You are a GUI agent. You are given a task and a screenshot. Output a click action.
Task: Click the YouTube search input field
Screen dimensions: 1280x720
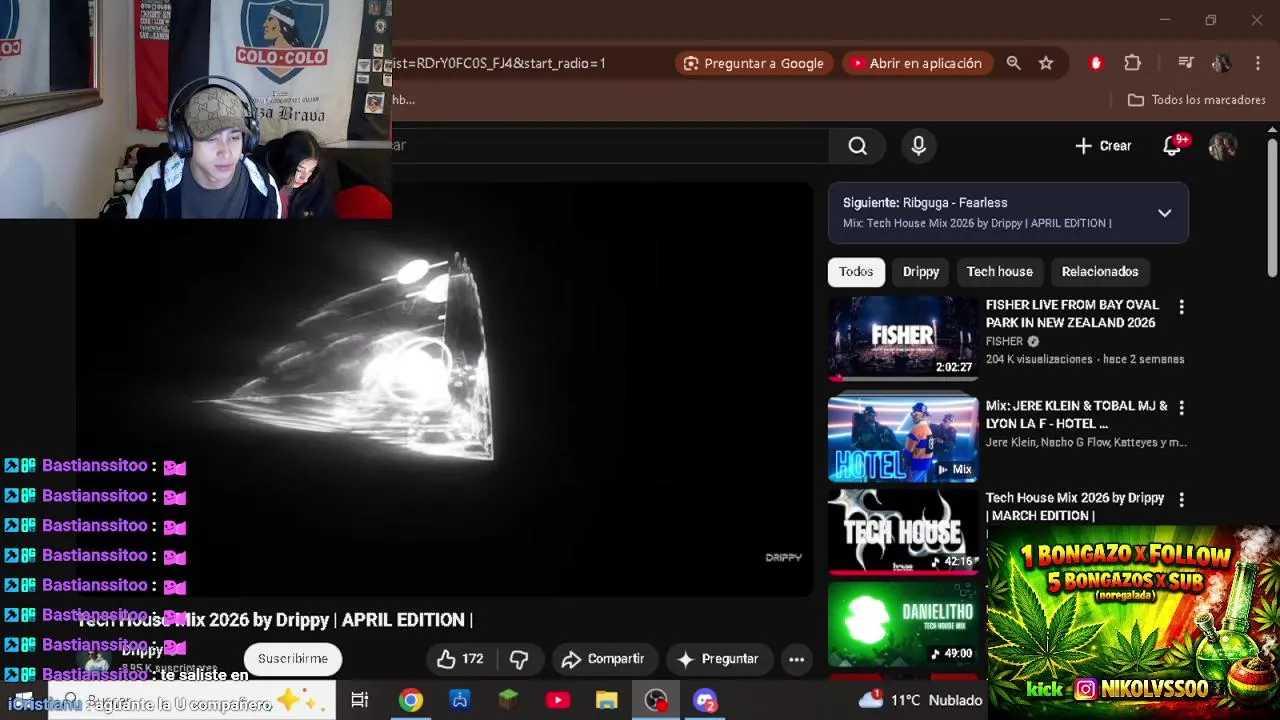point(610,146)
